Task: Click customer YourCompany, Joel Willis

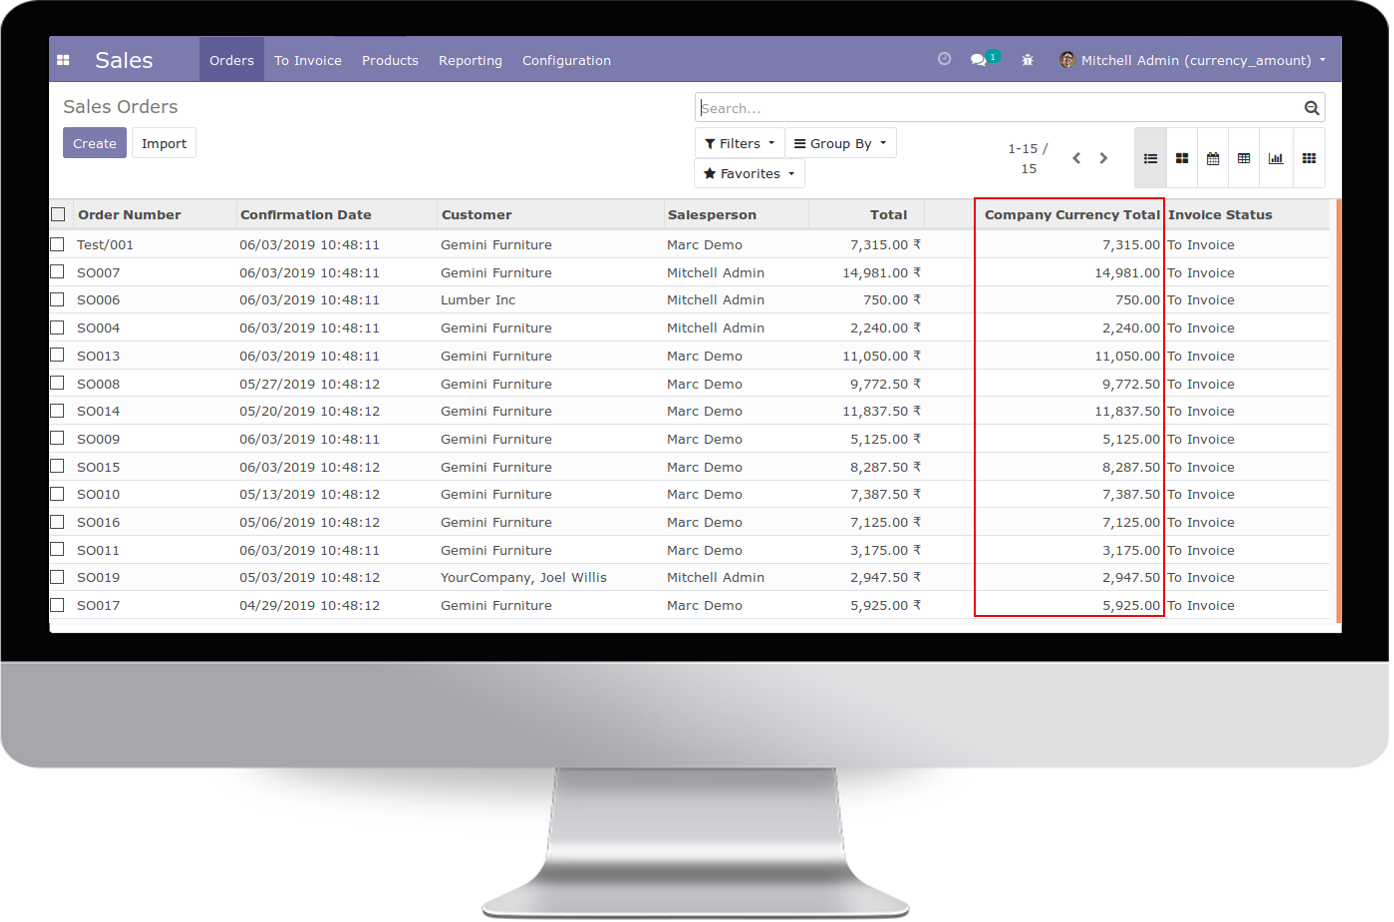Action: (x=524, y=577)
